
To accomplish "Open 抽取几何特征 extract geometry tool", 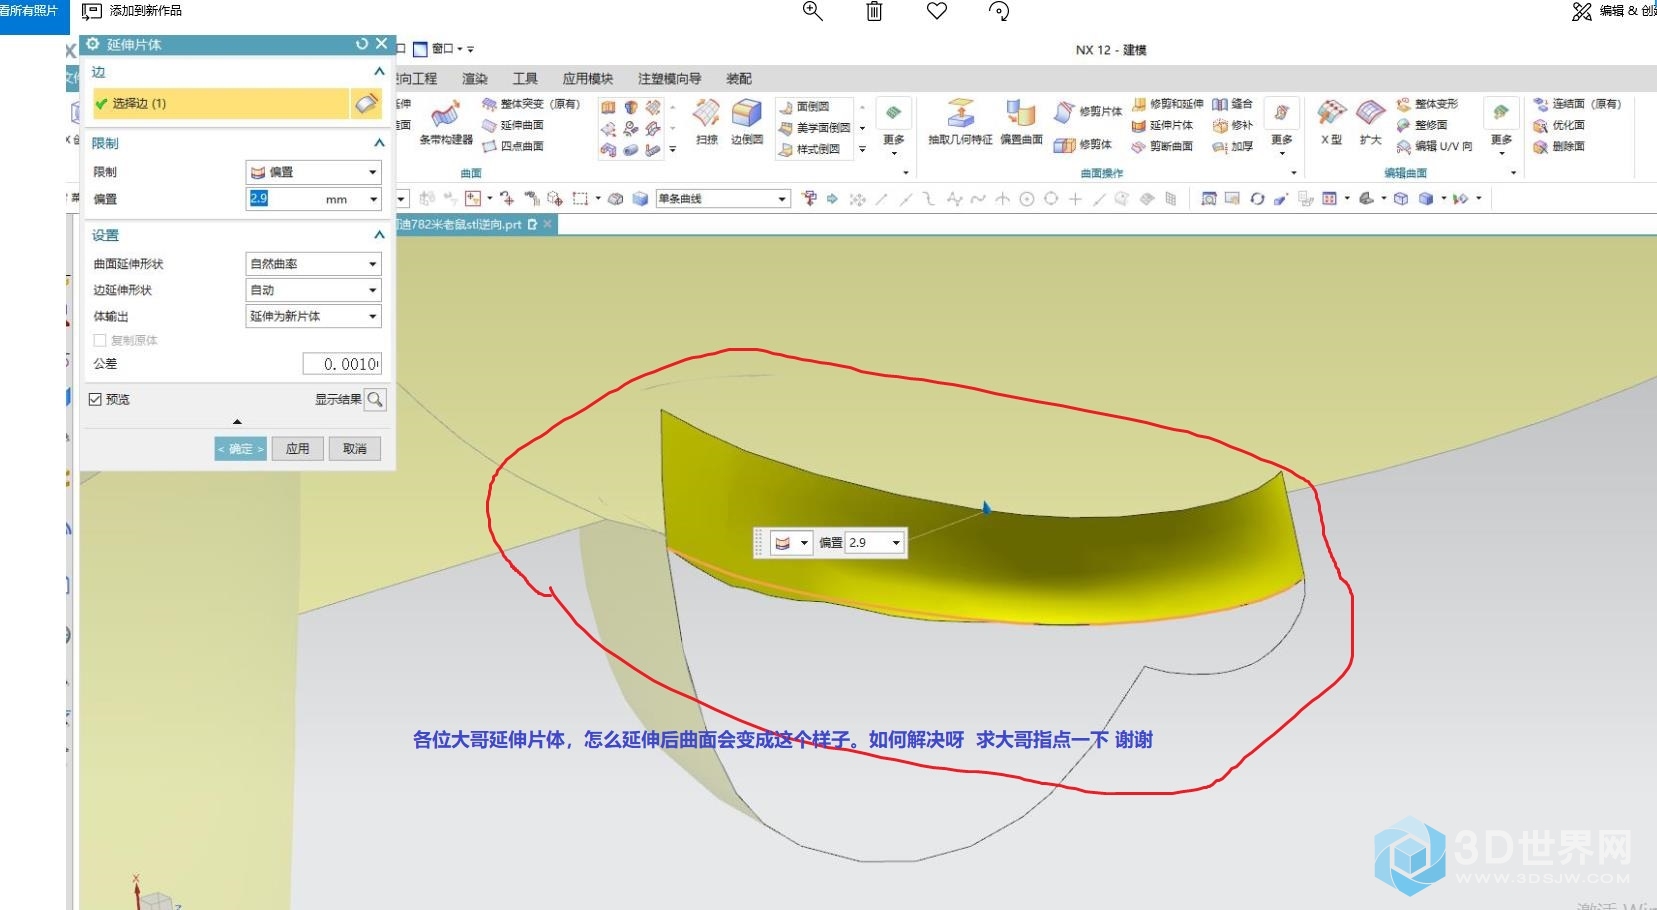I will click(x=960, y=123).
